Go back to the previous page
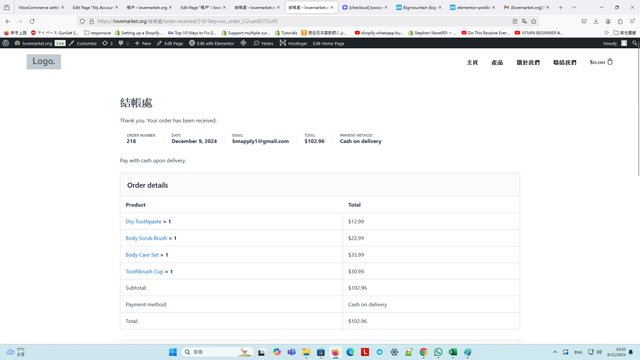The image size is (640, 360). 8,21
